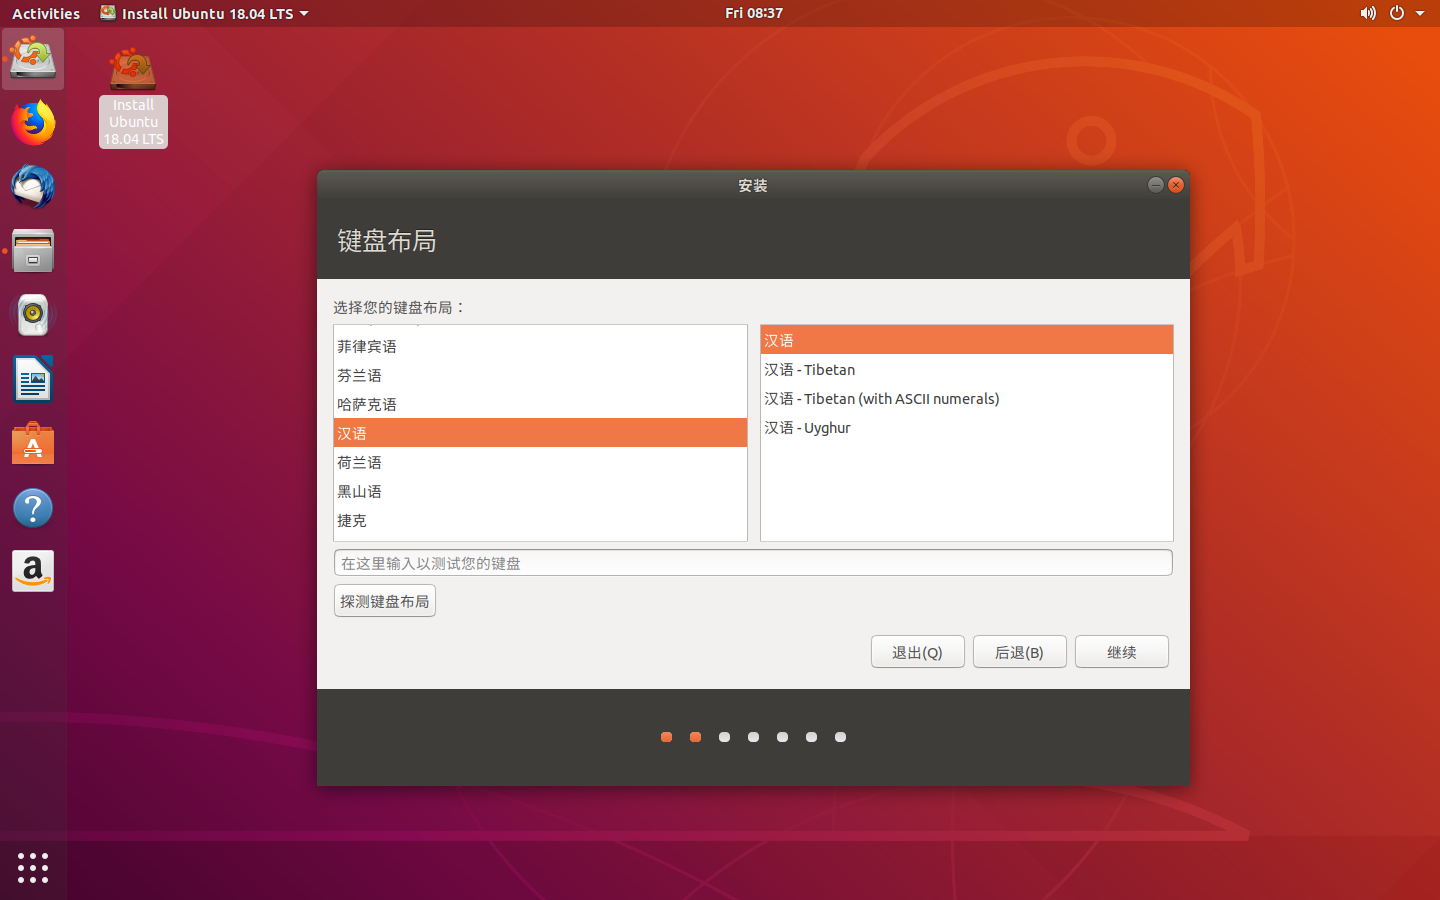Open Firefox from the dock
Viewport: 1440px width, 900px height.
coord(33,123)
